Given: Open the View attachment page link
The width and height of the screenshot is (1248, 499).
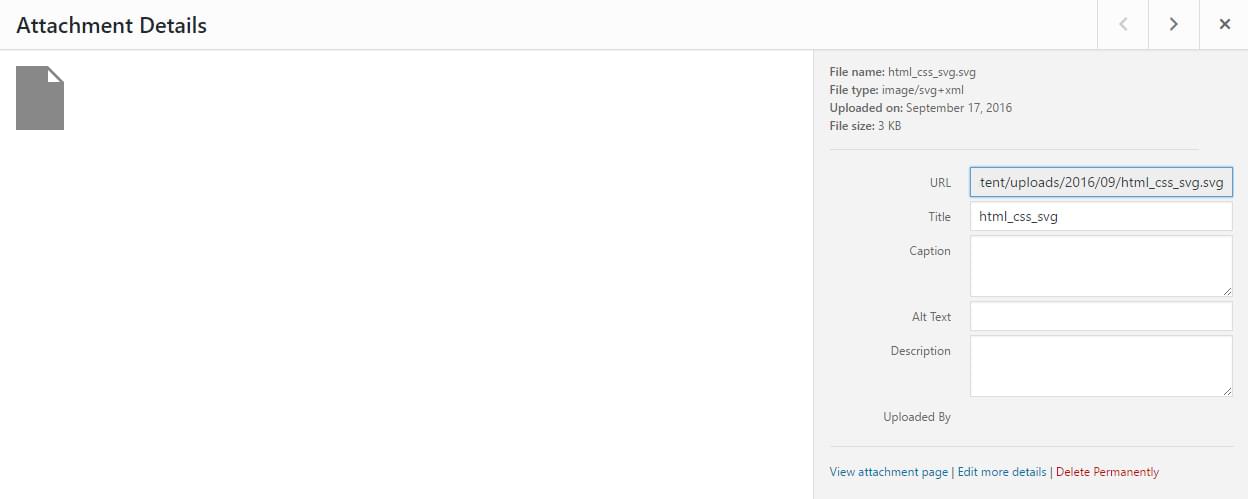Looking at the screenshot, I should [x=889, y=472].
